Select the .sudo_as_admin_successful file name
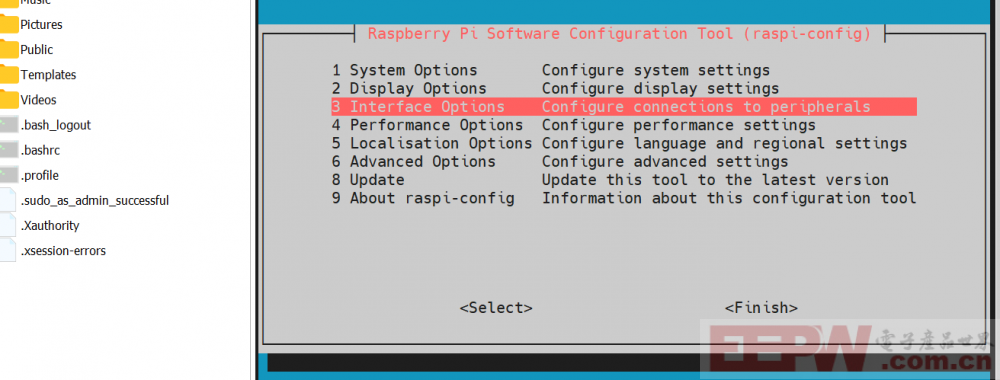The width and height of the screenshot is (1000, 380). 94,201
